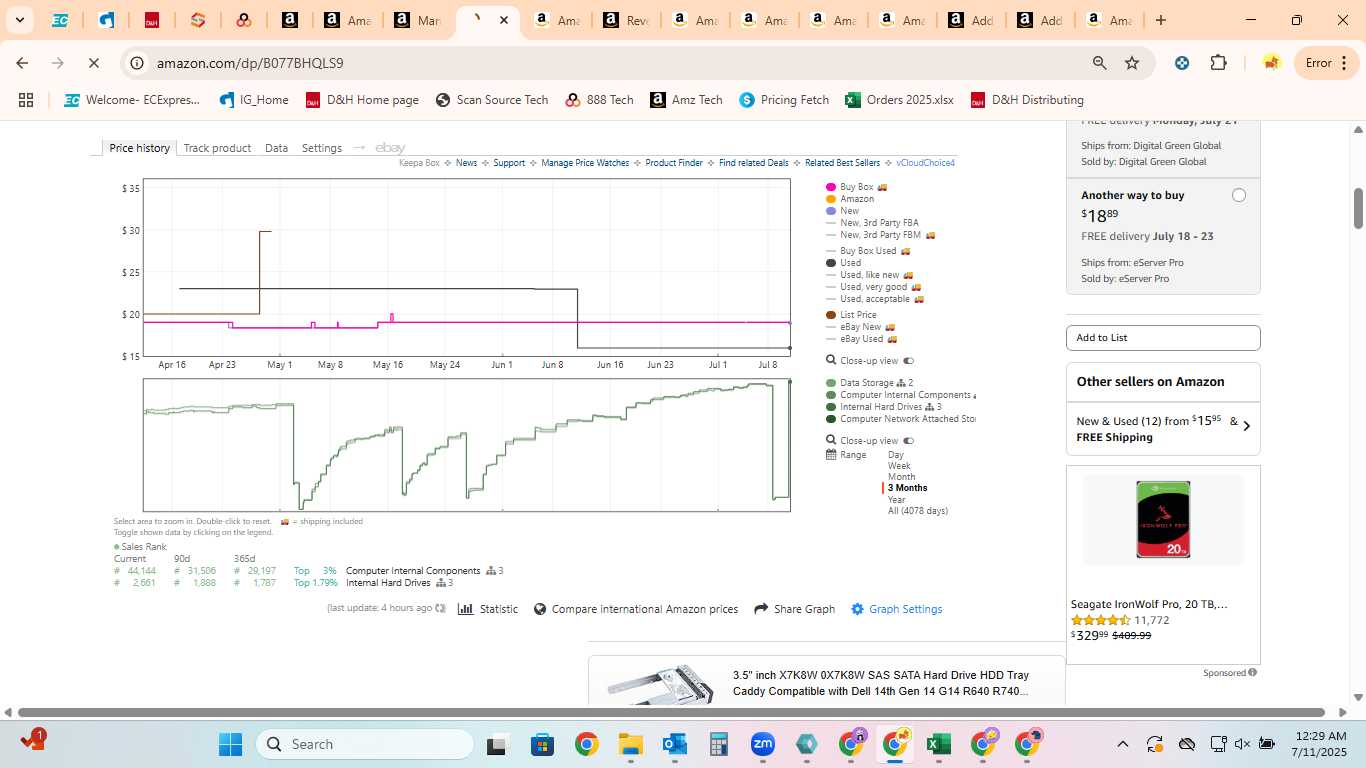Select the 'Another way to buy' radio button
This screenshot has width=1366, height=768.
point(1239,195)
